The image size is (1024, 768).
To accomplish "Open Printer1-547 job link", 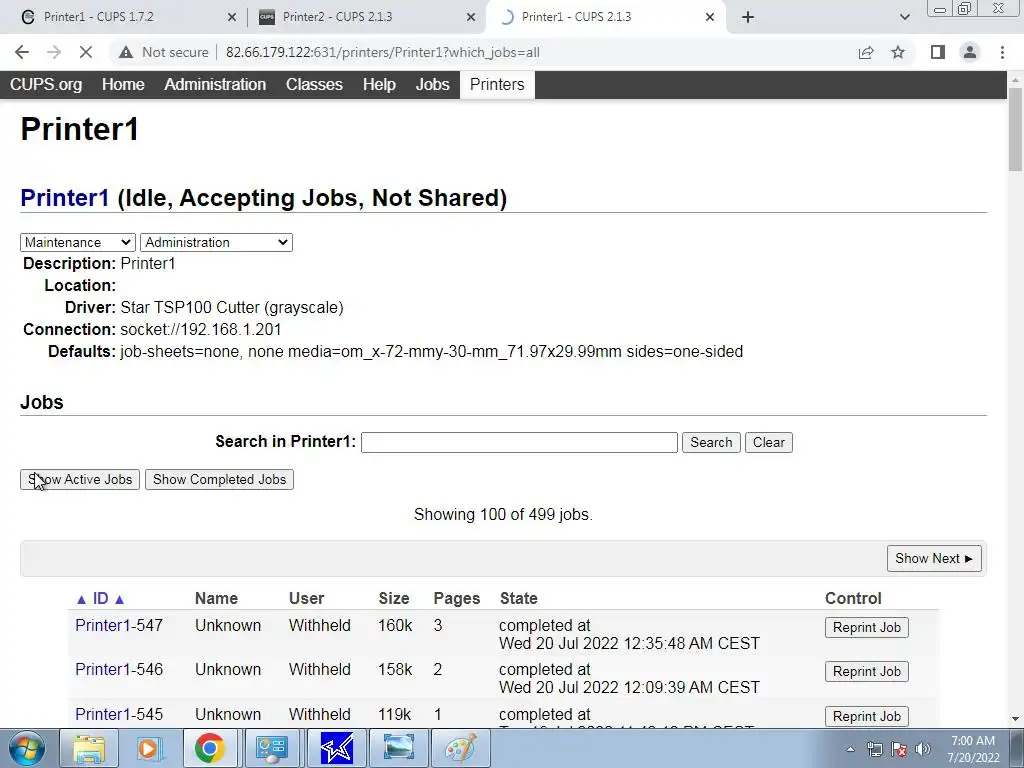I will click(119, 626).
